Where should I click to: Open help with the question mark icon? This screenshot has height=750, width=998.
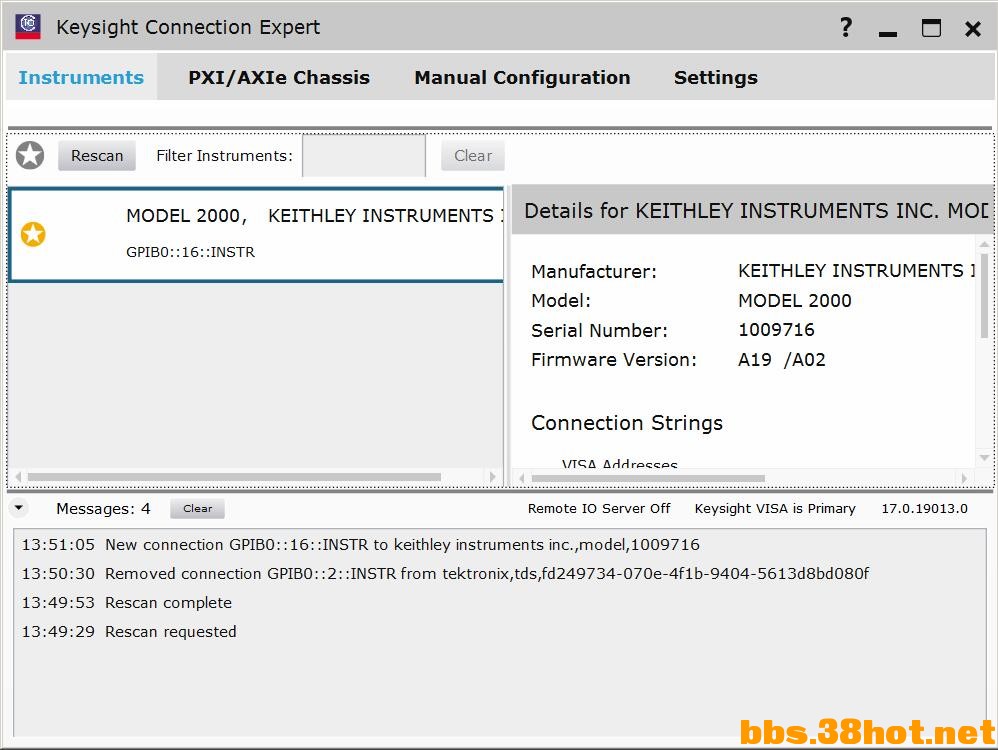pos(845,27)
